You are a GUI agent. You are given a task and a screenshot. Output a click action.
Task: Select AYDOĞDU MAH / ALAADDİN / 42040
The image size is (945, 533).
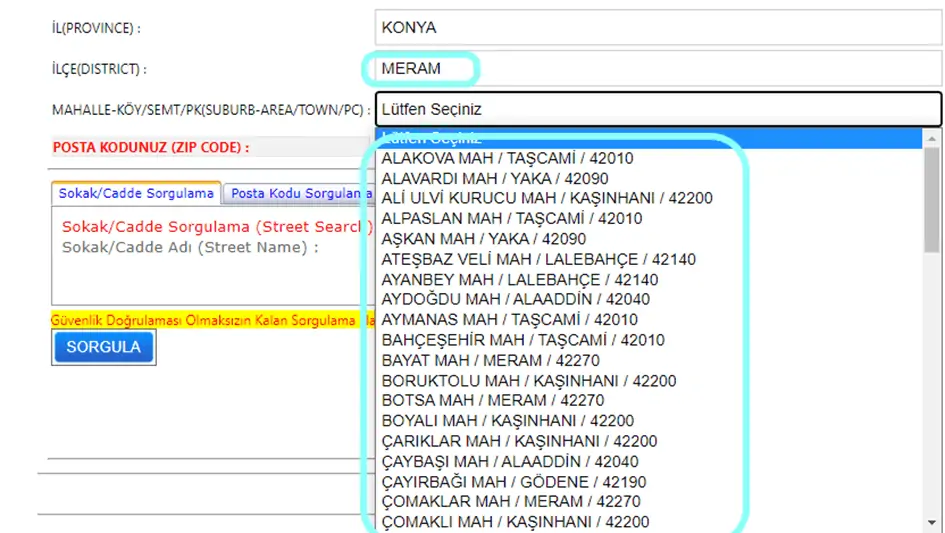(516, 299)
